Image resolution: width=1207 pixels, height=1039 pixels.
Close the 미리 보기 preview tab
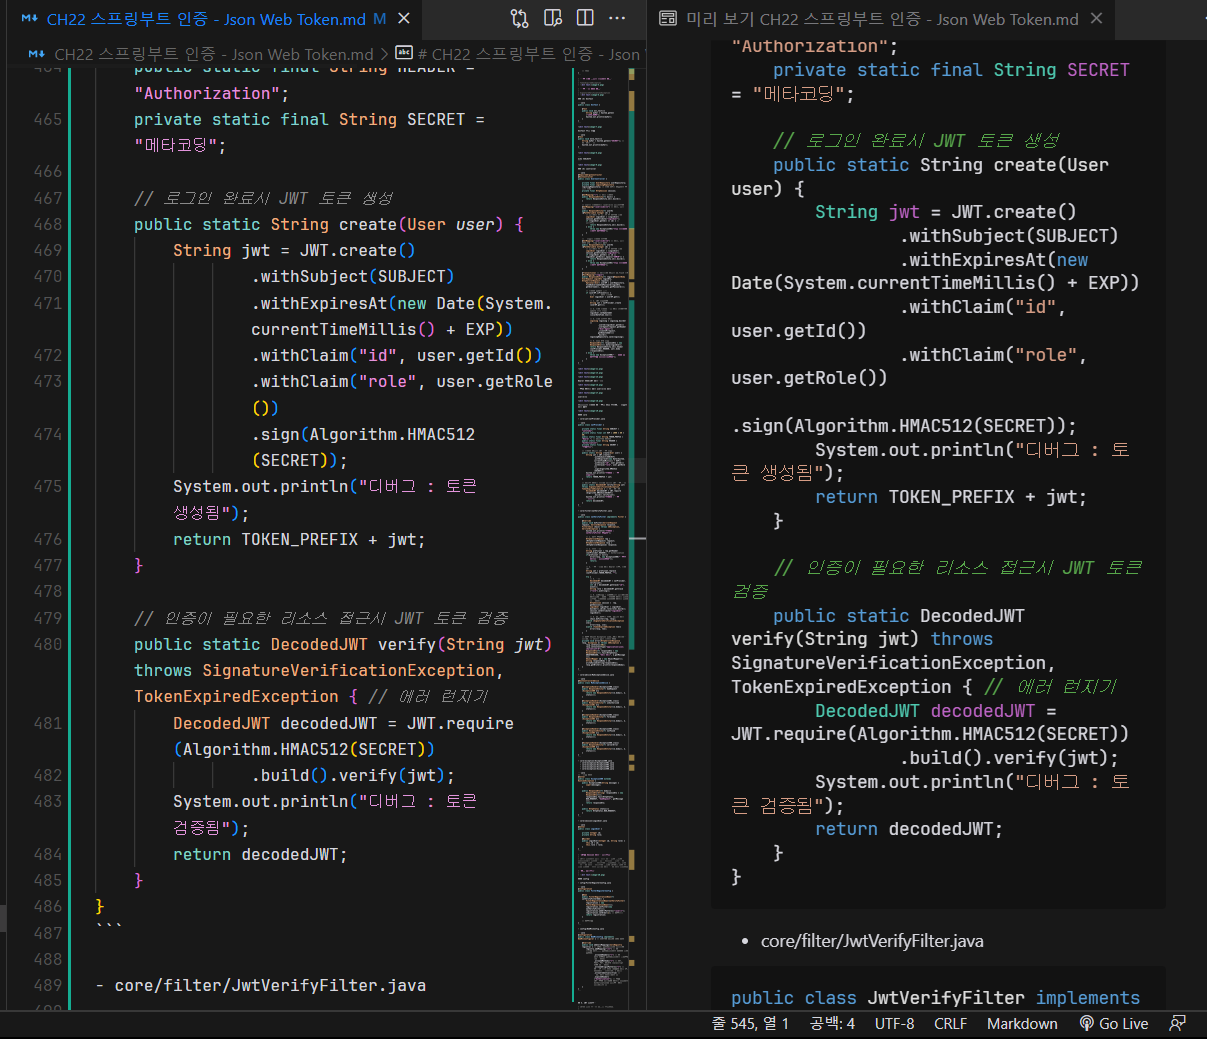pyautogui.click(x=1096, y=19)
